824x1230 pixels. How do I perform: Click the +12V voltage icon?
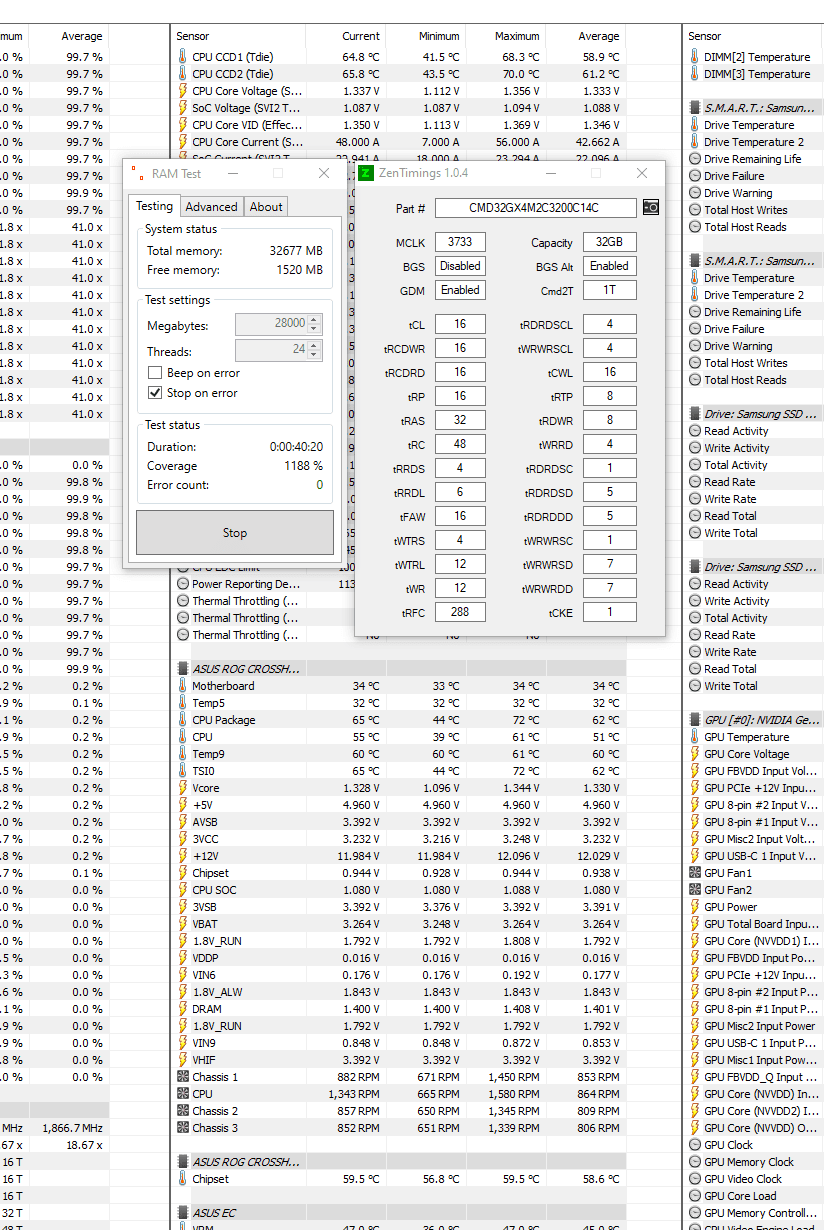(182, 856)
